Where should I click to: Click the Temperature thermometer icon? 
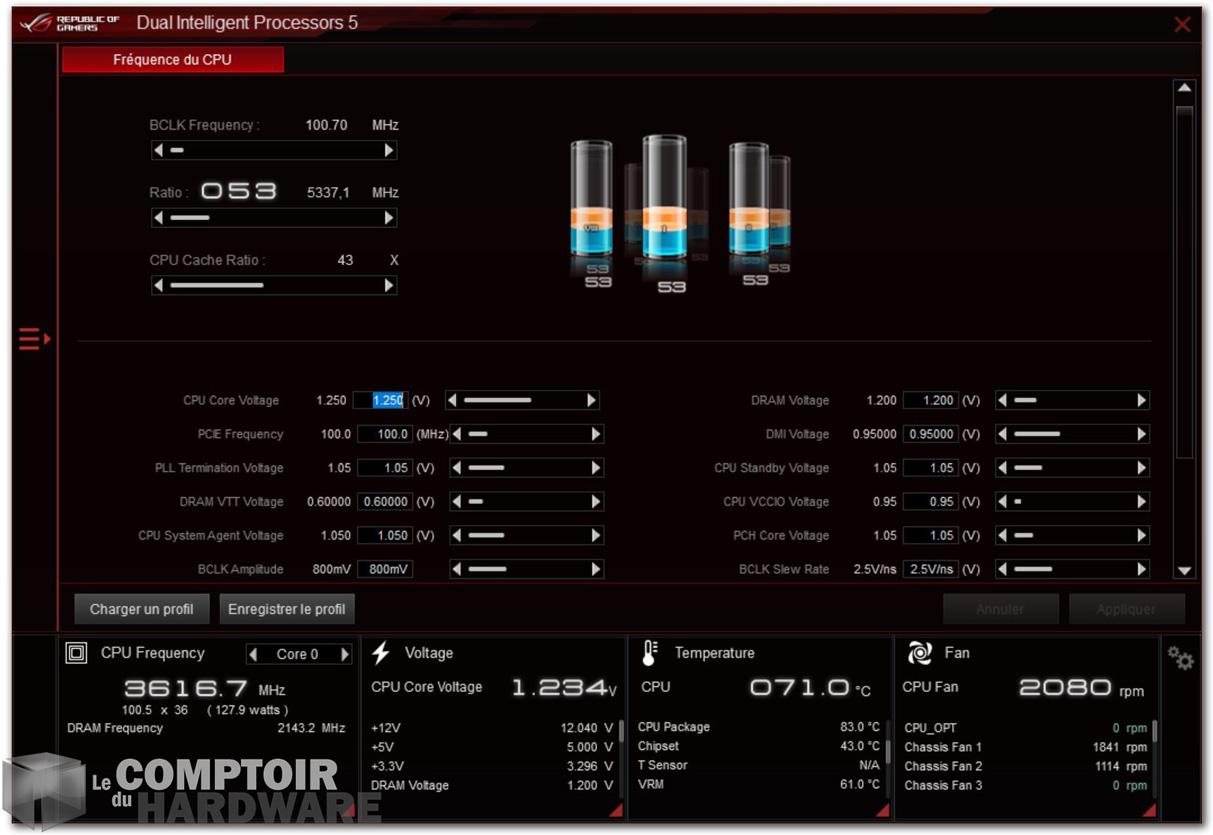click(649, 653)
